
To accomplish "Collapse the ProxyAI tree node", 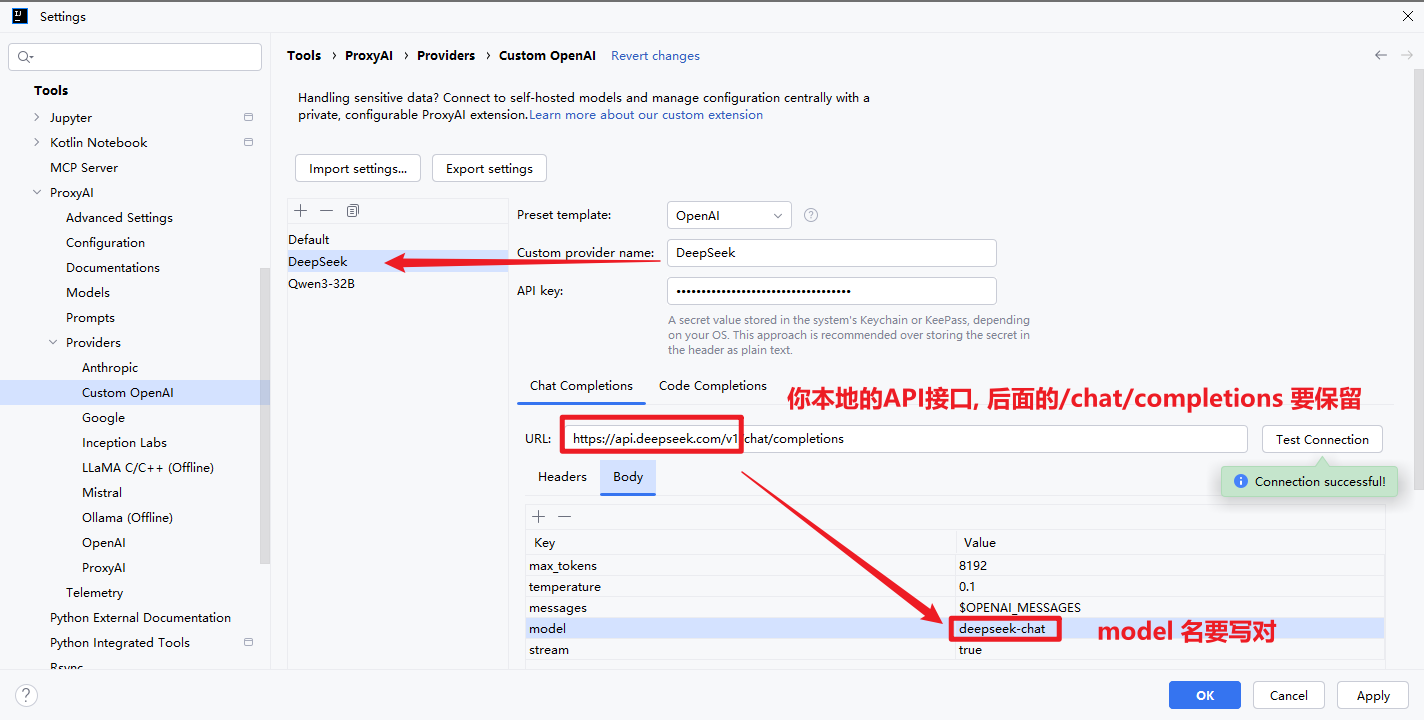I will pos(37,192).
